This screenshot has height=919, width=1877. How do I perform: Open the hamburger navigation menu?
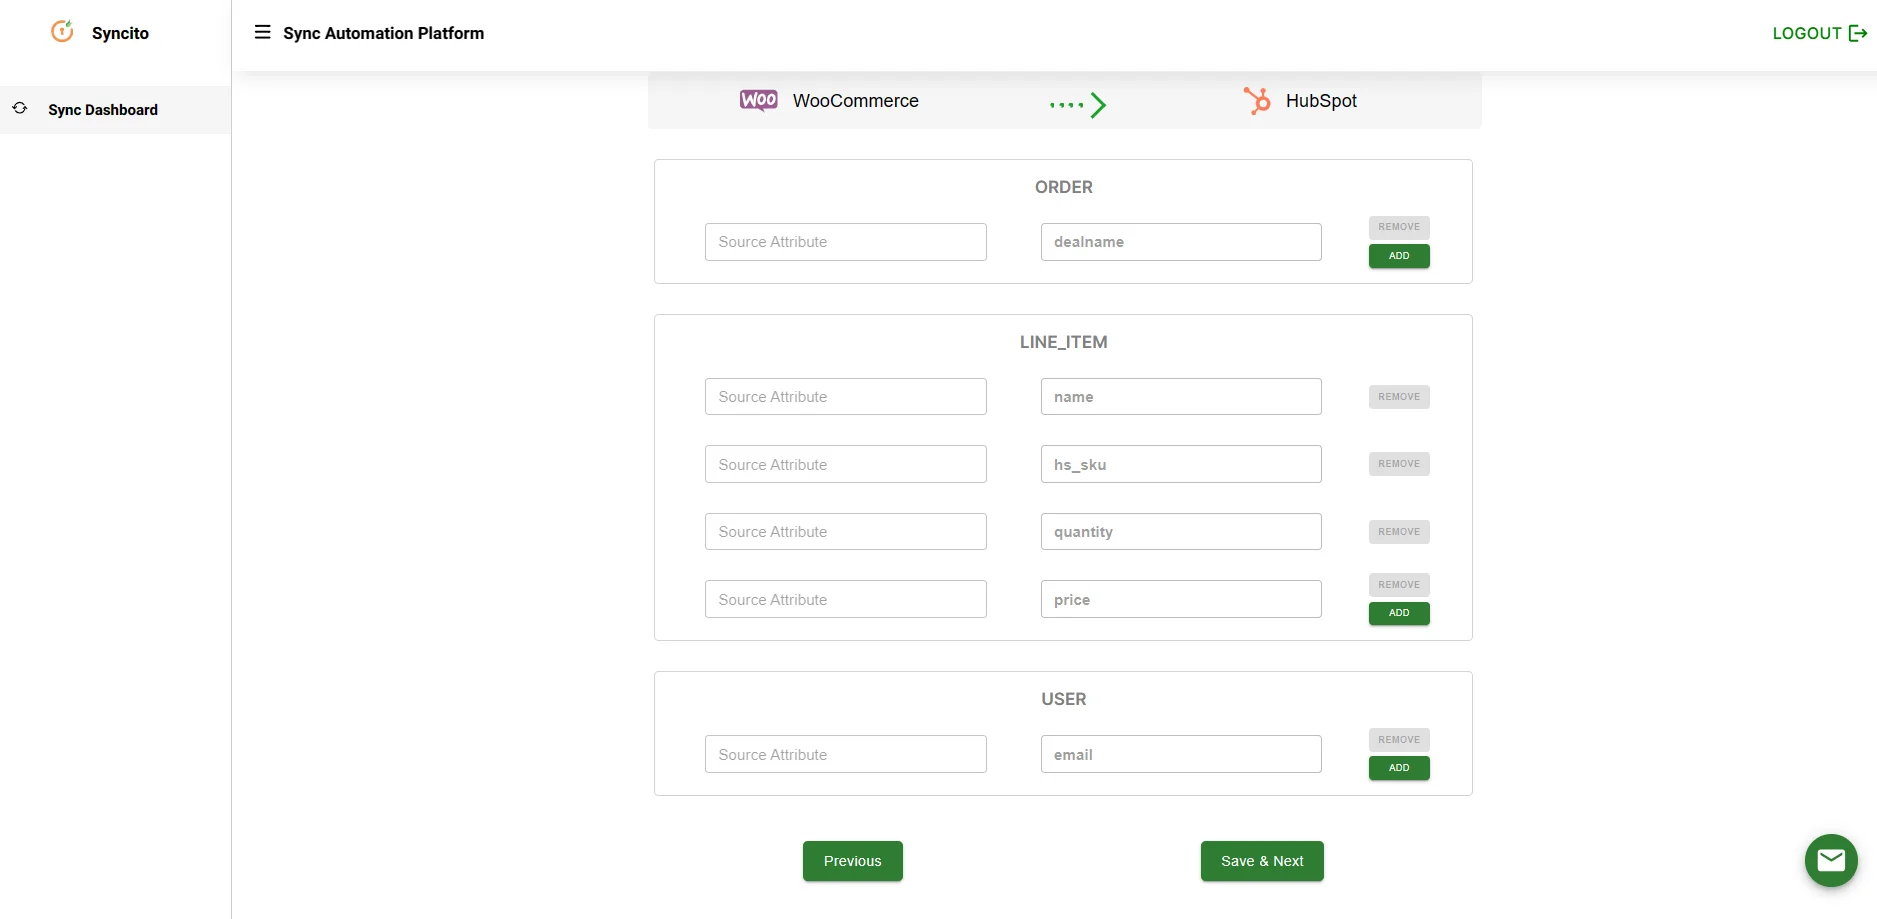(x=263, y=32)
